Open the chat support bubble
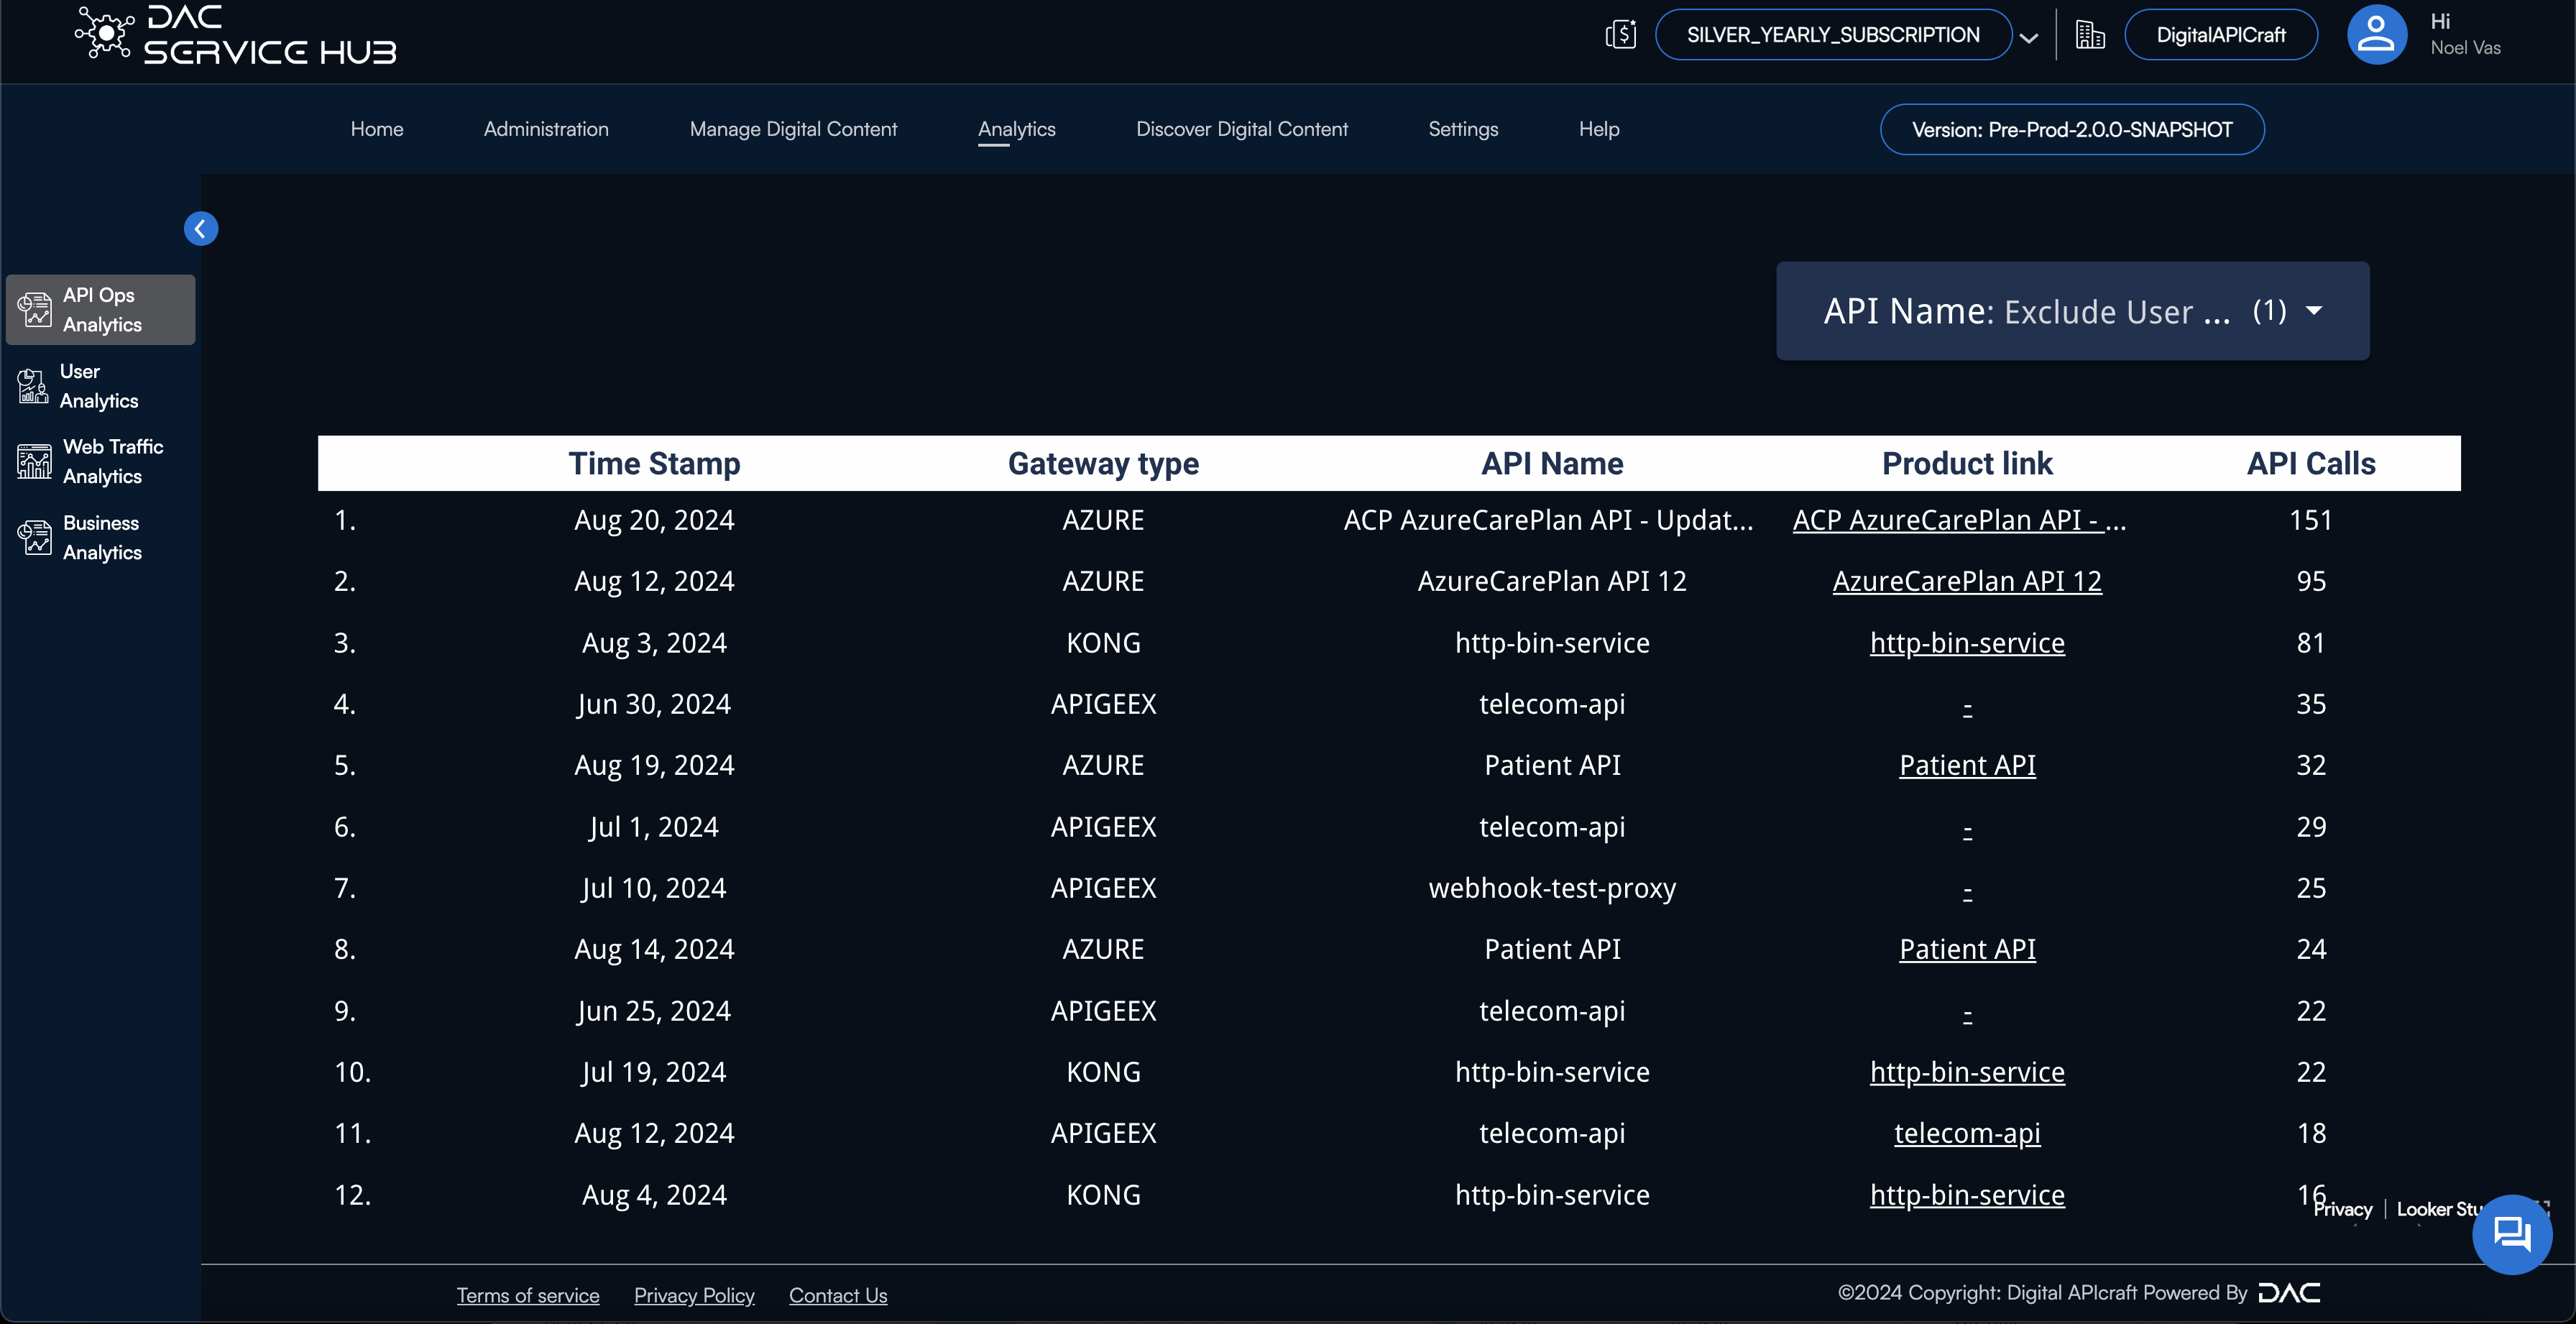The image size is (2576, 1324). [x=2511, y=1234]
